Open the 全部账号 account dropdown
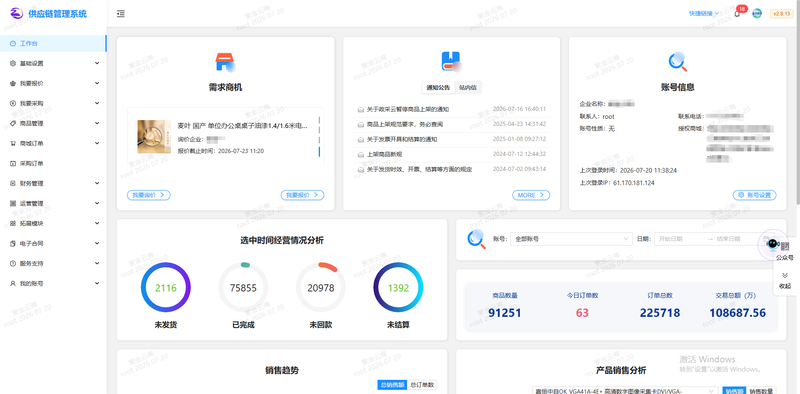This screenshot has width=800, height=394. click(x=571, y=239)
